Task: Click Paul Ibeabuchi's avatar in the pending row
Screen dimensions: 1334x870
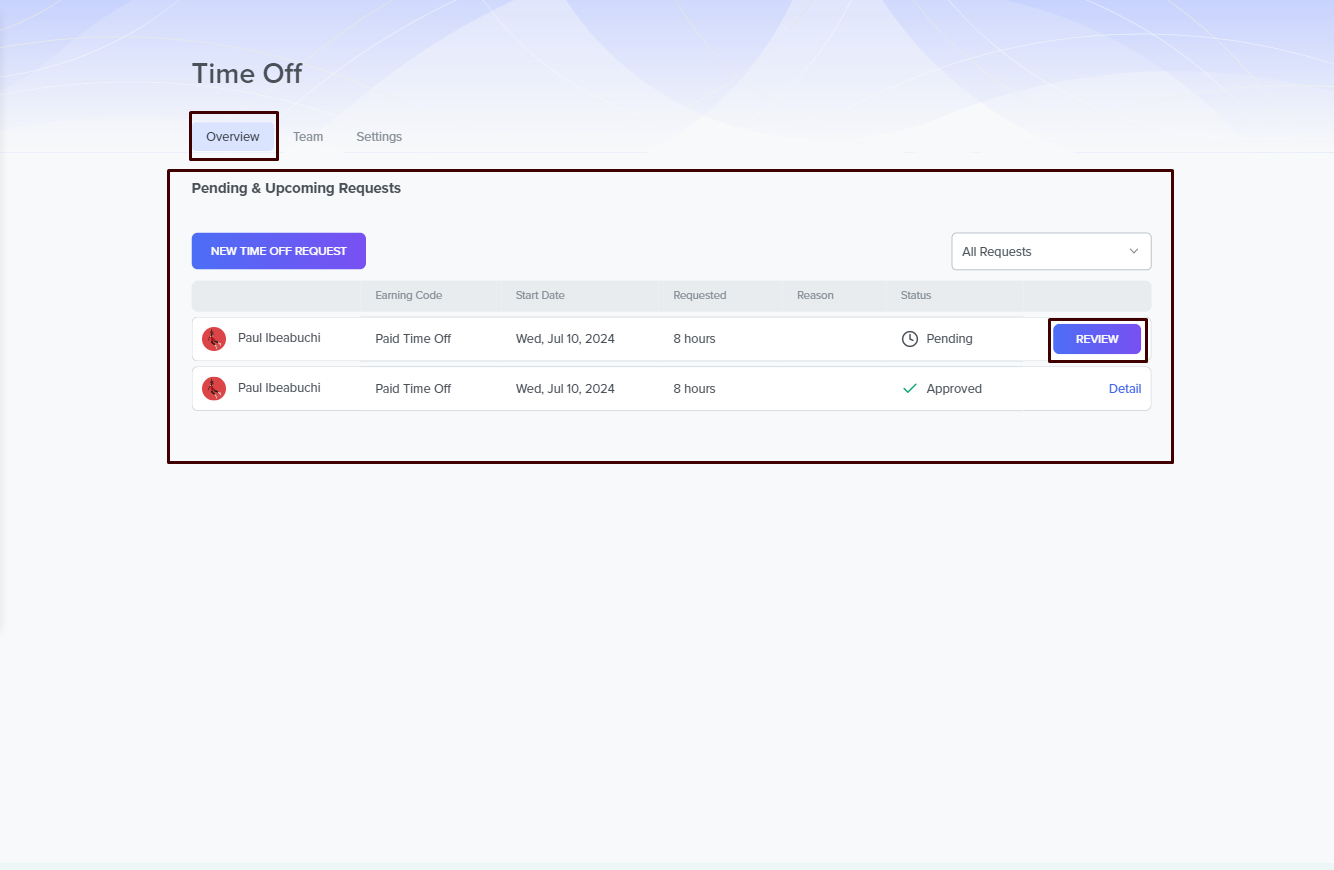Action: 214,339
